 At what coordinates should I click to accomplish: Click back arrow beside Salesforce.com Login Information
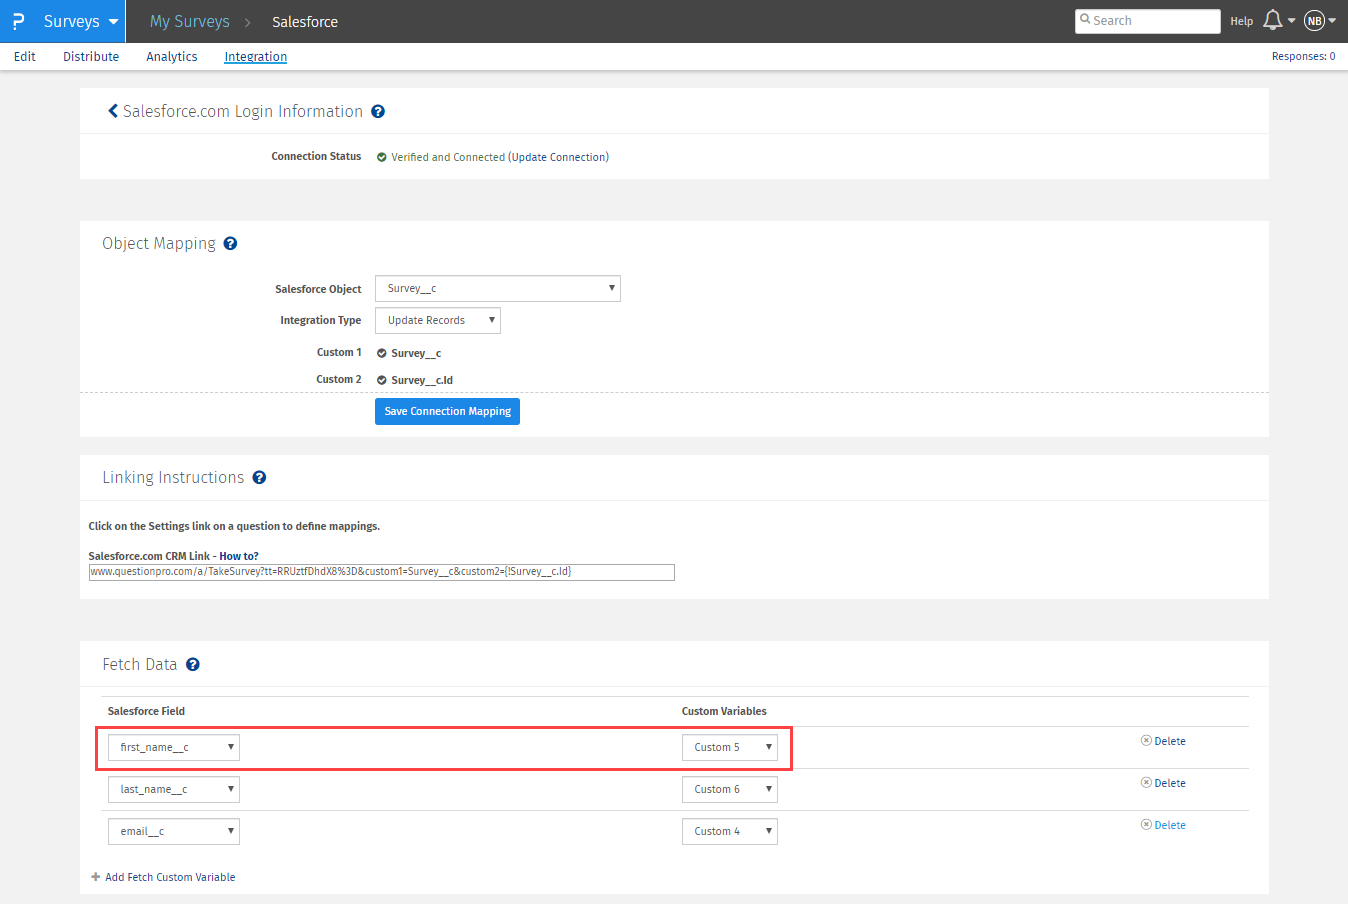tap(112, 111)
